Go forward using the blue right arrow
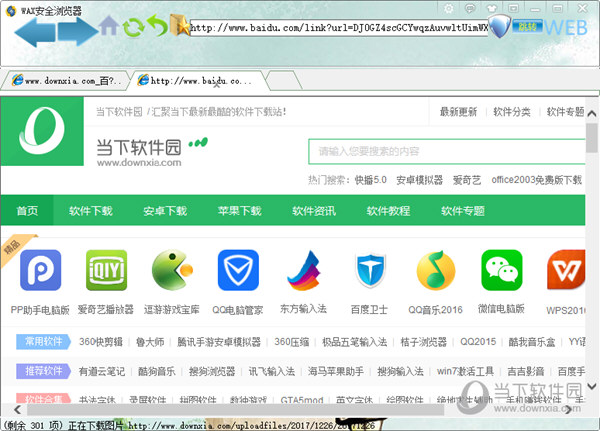 tap(77, 32)
